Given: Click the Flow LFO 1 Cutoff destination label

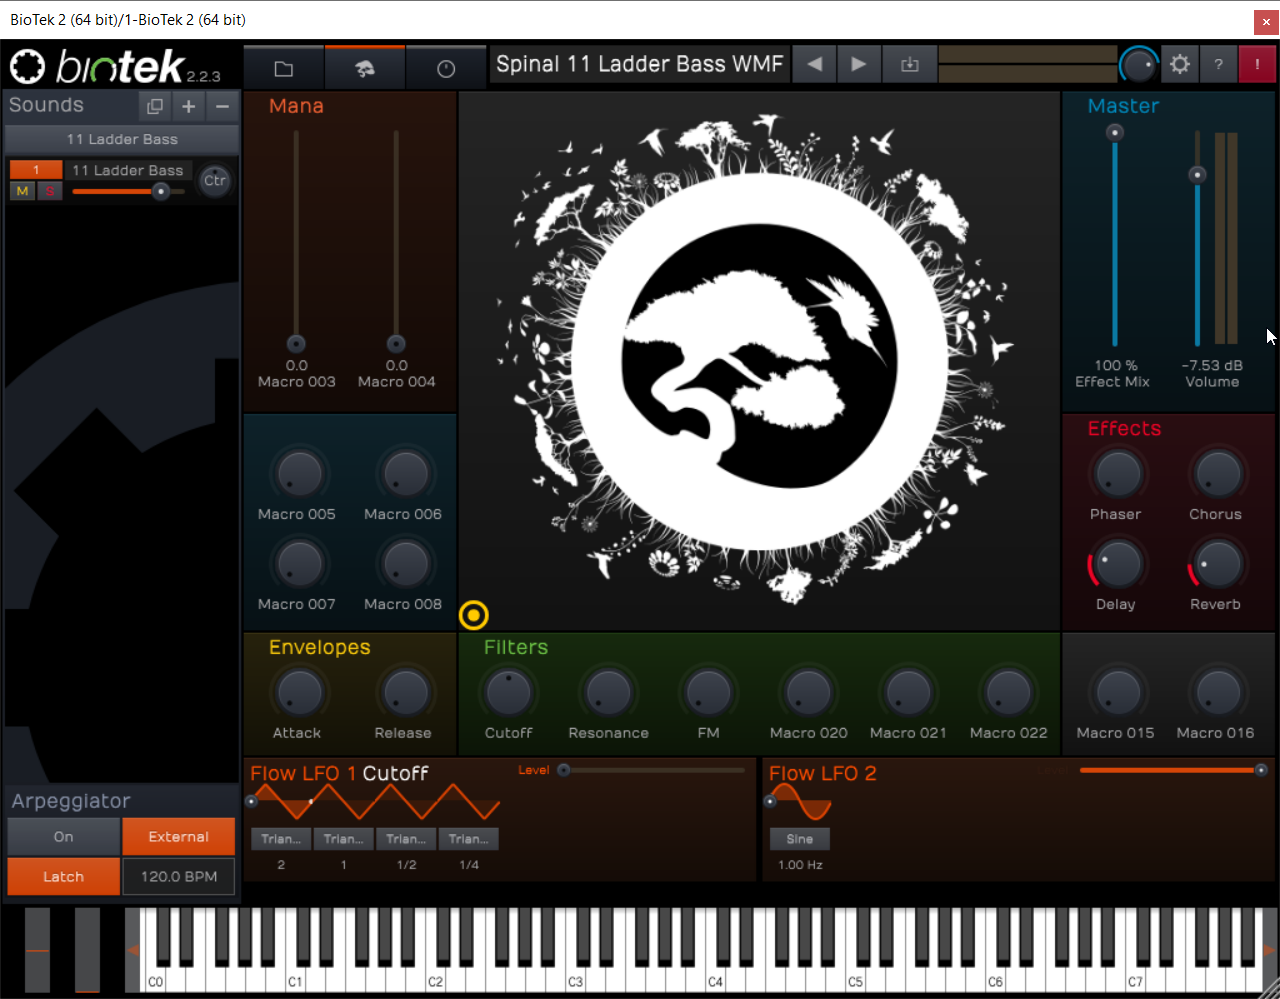Looking at the screenshot, I should click(395, 773).
